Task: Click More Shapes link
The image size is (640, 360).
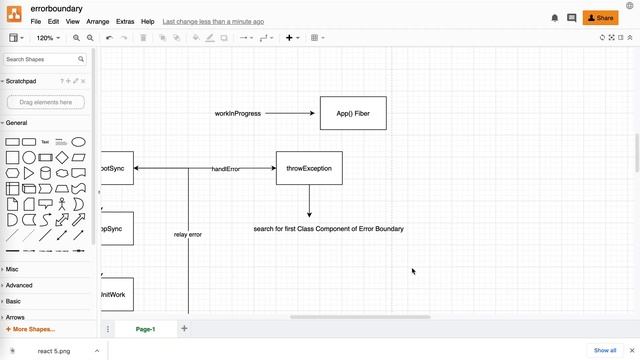Action: pyautogui.click(x=30, y=329)
